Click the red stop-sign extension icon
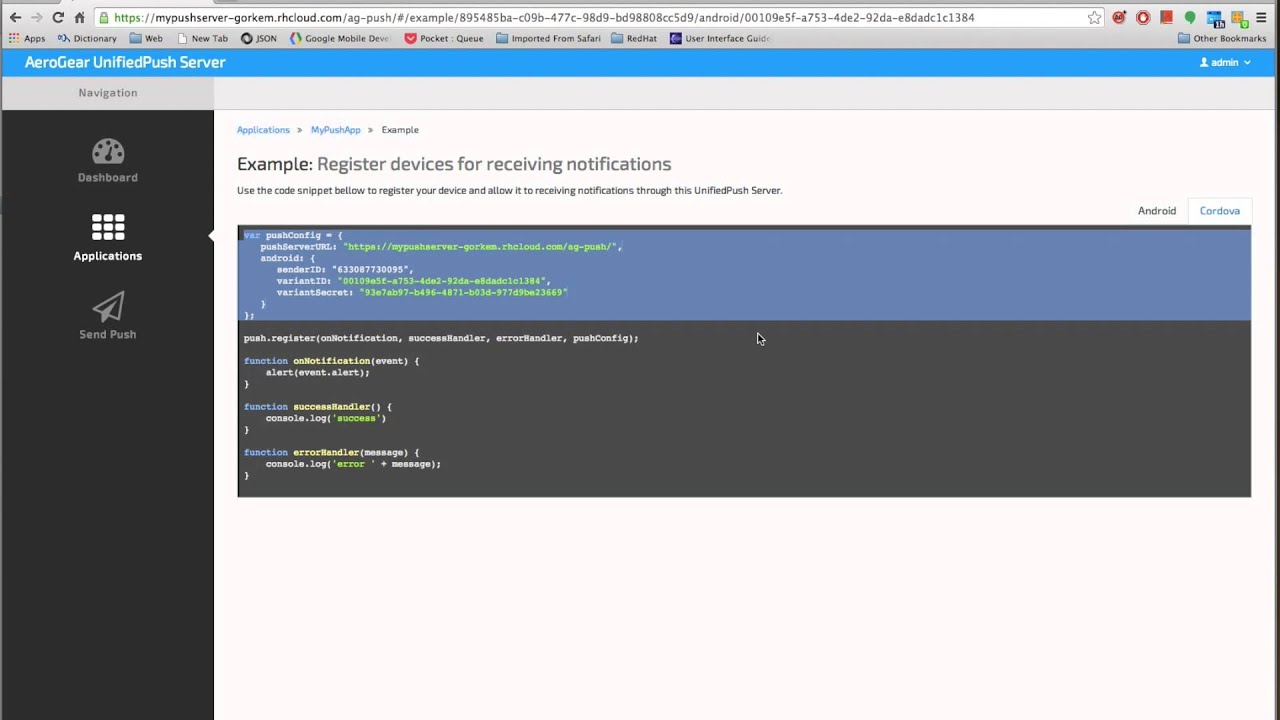Image resolution: width=1280 pixels, height=720 pixels. tap(1143, 17)
